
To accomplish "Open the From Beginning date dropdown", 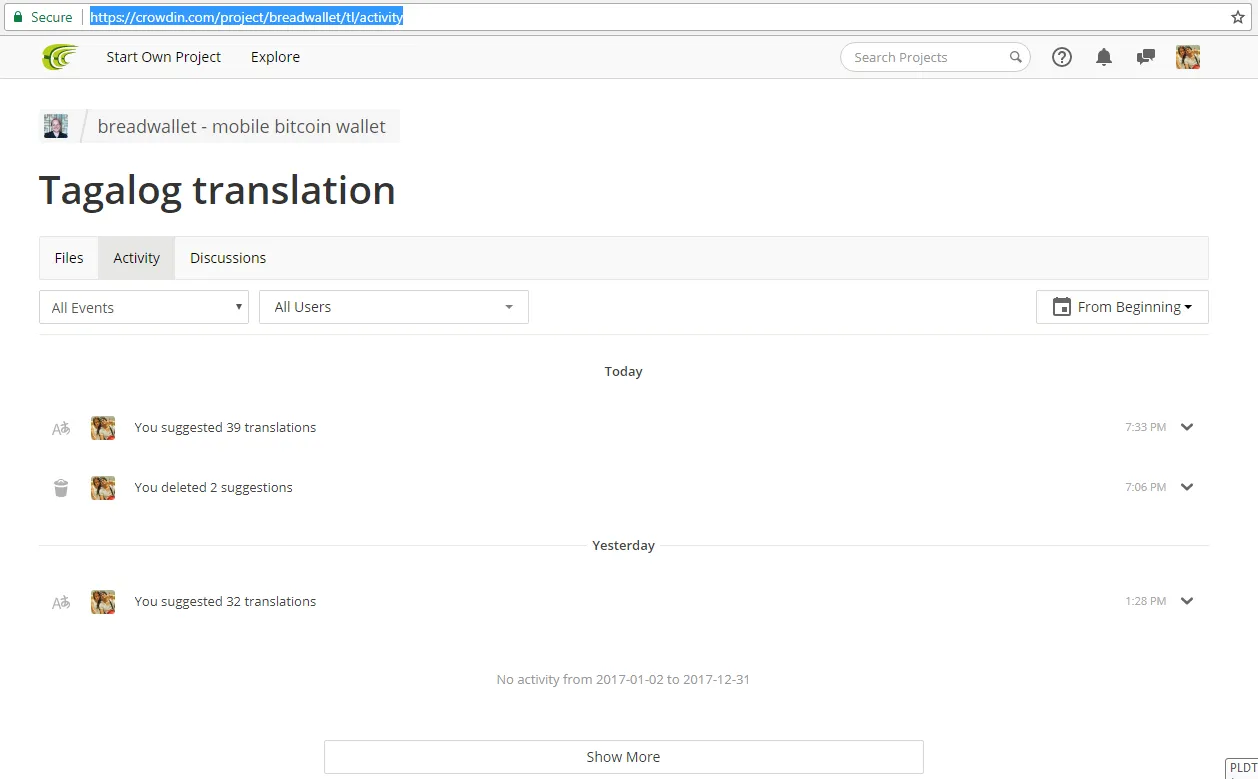I will (1122, 307).
